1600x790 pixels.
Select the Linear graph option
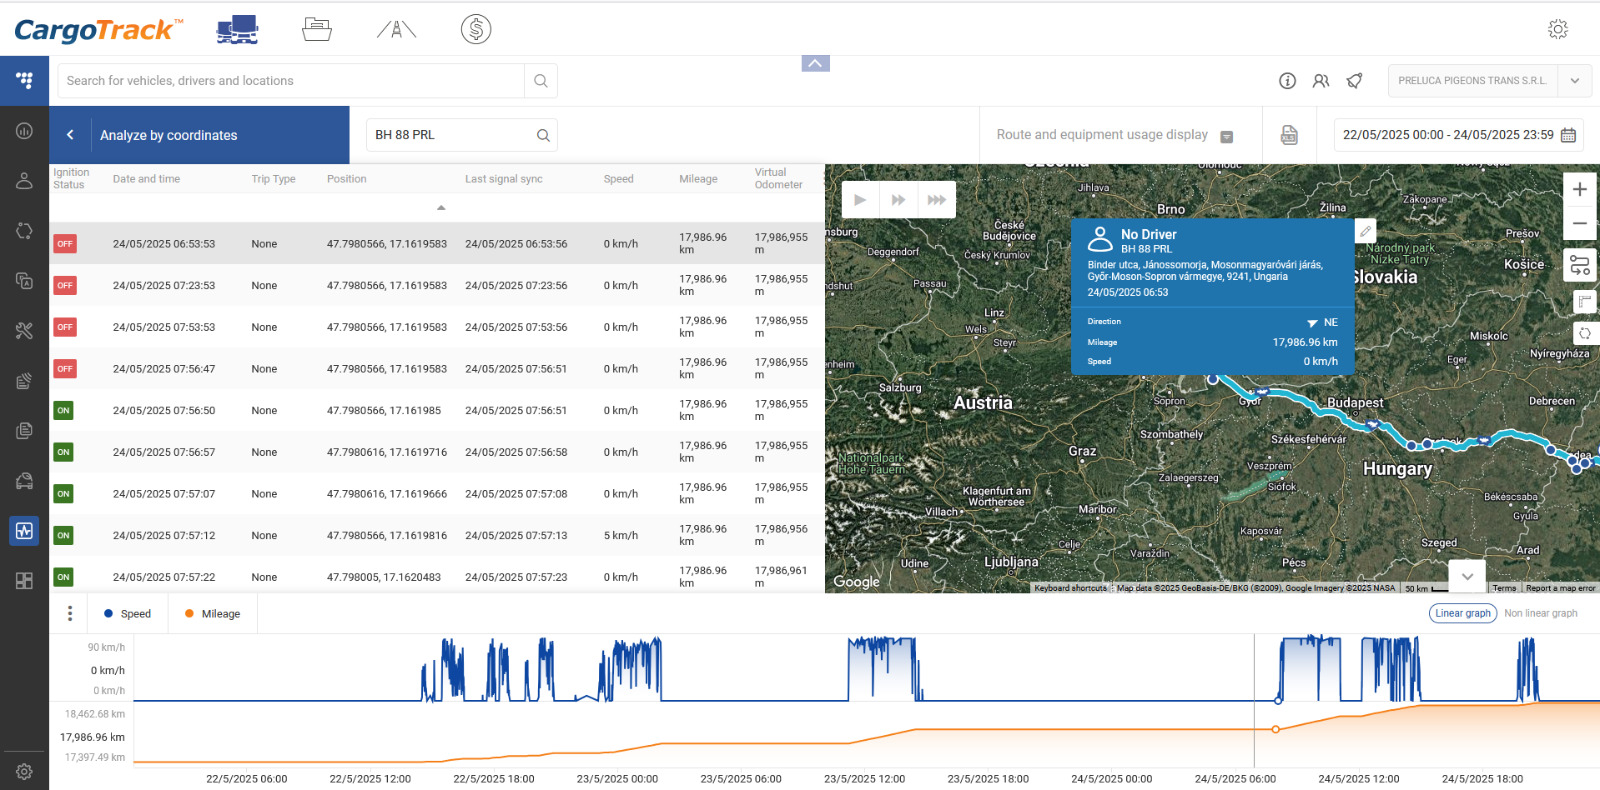[x=1462, y=613]
